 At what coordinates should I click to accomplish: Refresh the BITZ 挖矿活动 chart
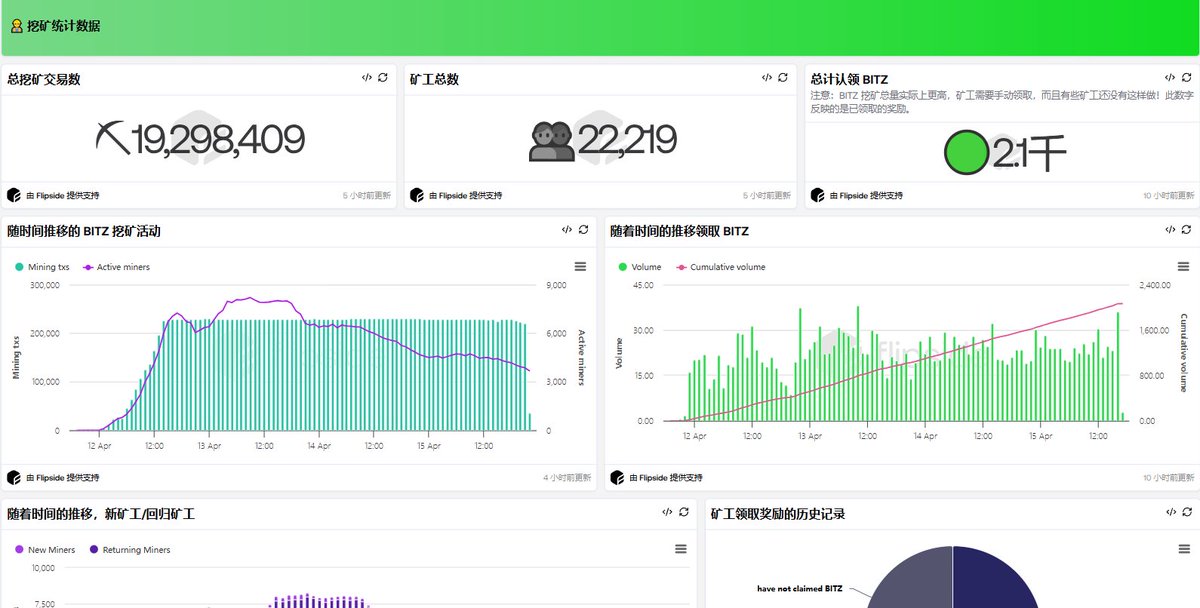(x=583, y=230)
